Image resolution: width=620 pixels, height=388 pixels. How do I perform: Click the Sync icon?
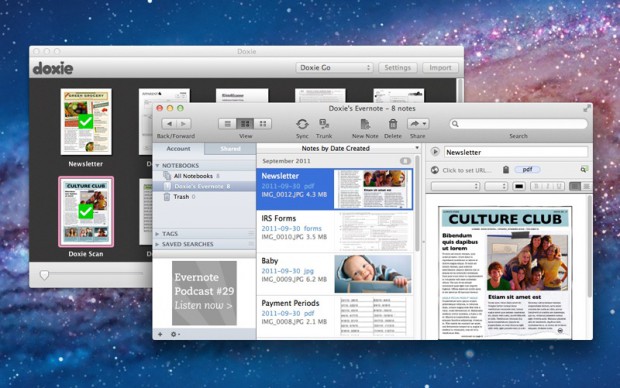tap(302, 124)
